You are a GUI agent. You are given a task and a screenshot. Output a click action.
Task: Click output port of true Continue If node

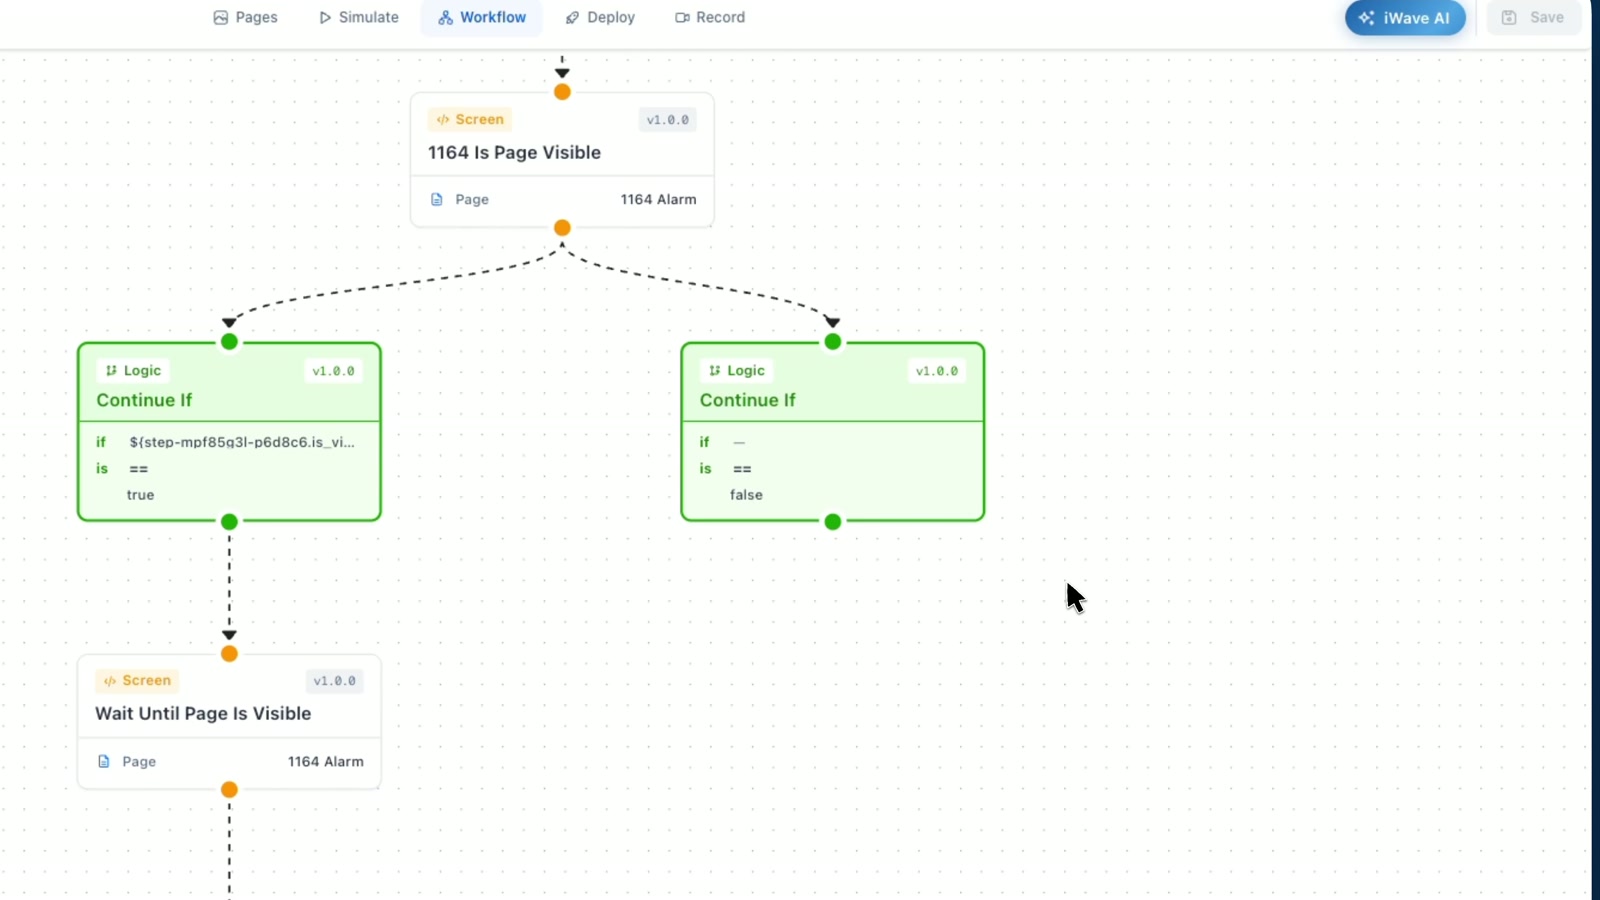(229, 522)
